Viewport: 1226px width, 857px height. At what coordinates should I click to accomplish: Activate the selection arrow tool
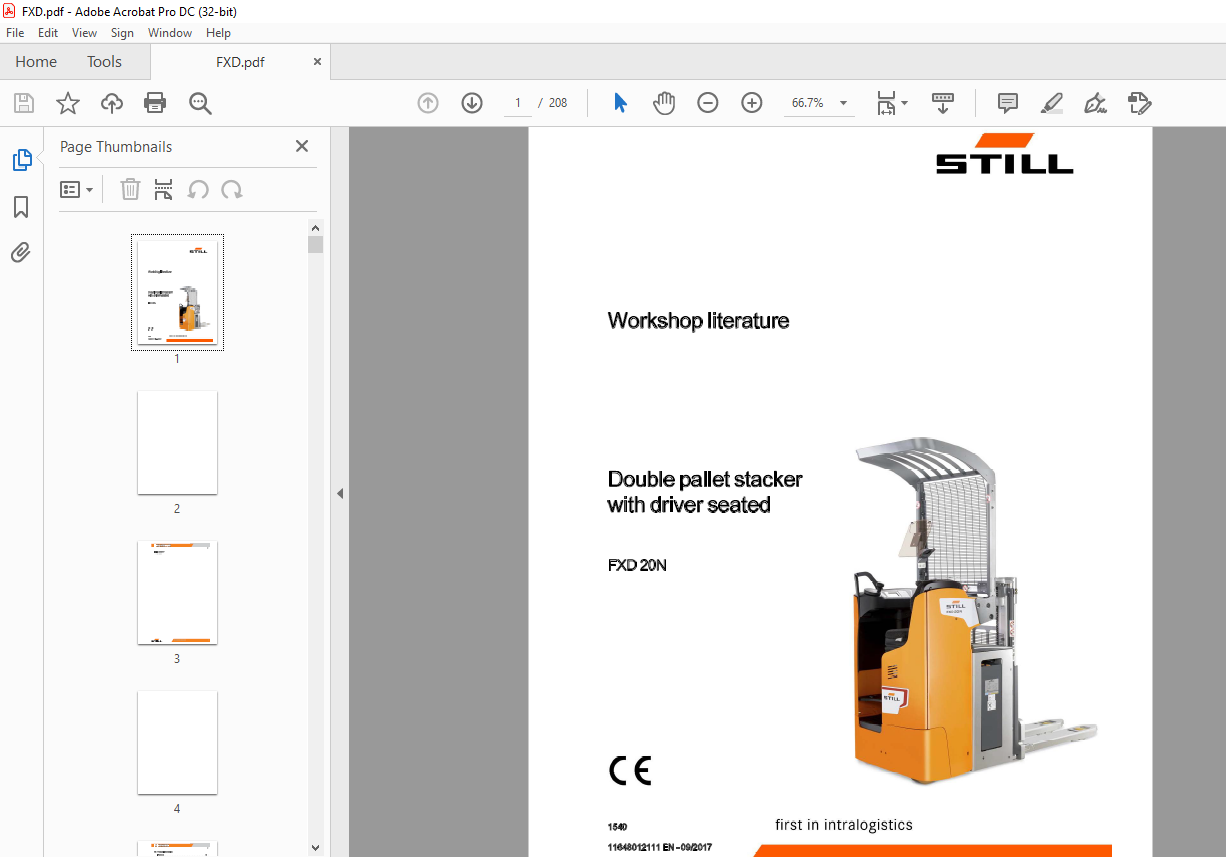point(621,103)
